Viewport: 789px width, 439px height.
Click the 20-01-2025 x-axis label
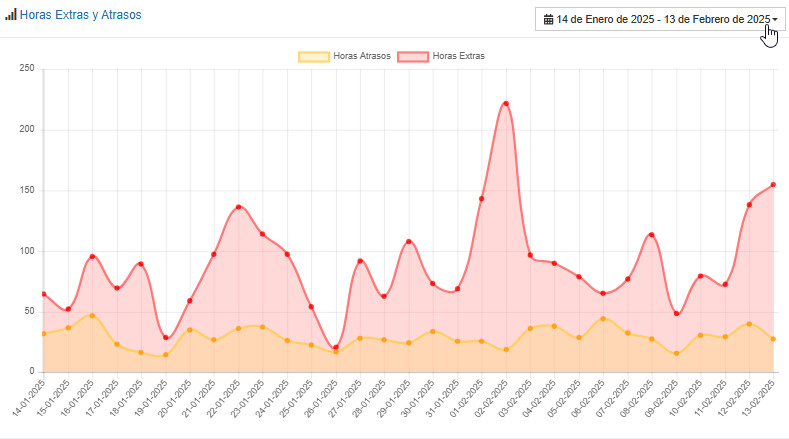click(175, 398)
